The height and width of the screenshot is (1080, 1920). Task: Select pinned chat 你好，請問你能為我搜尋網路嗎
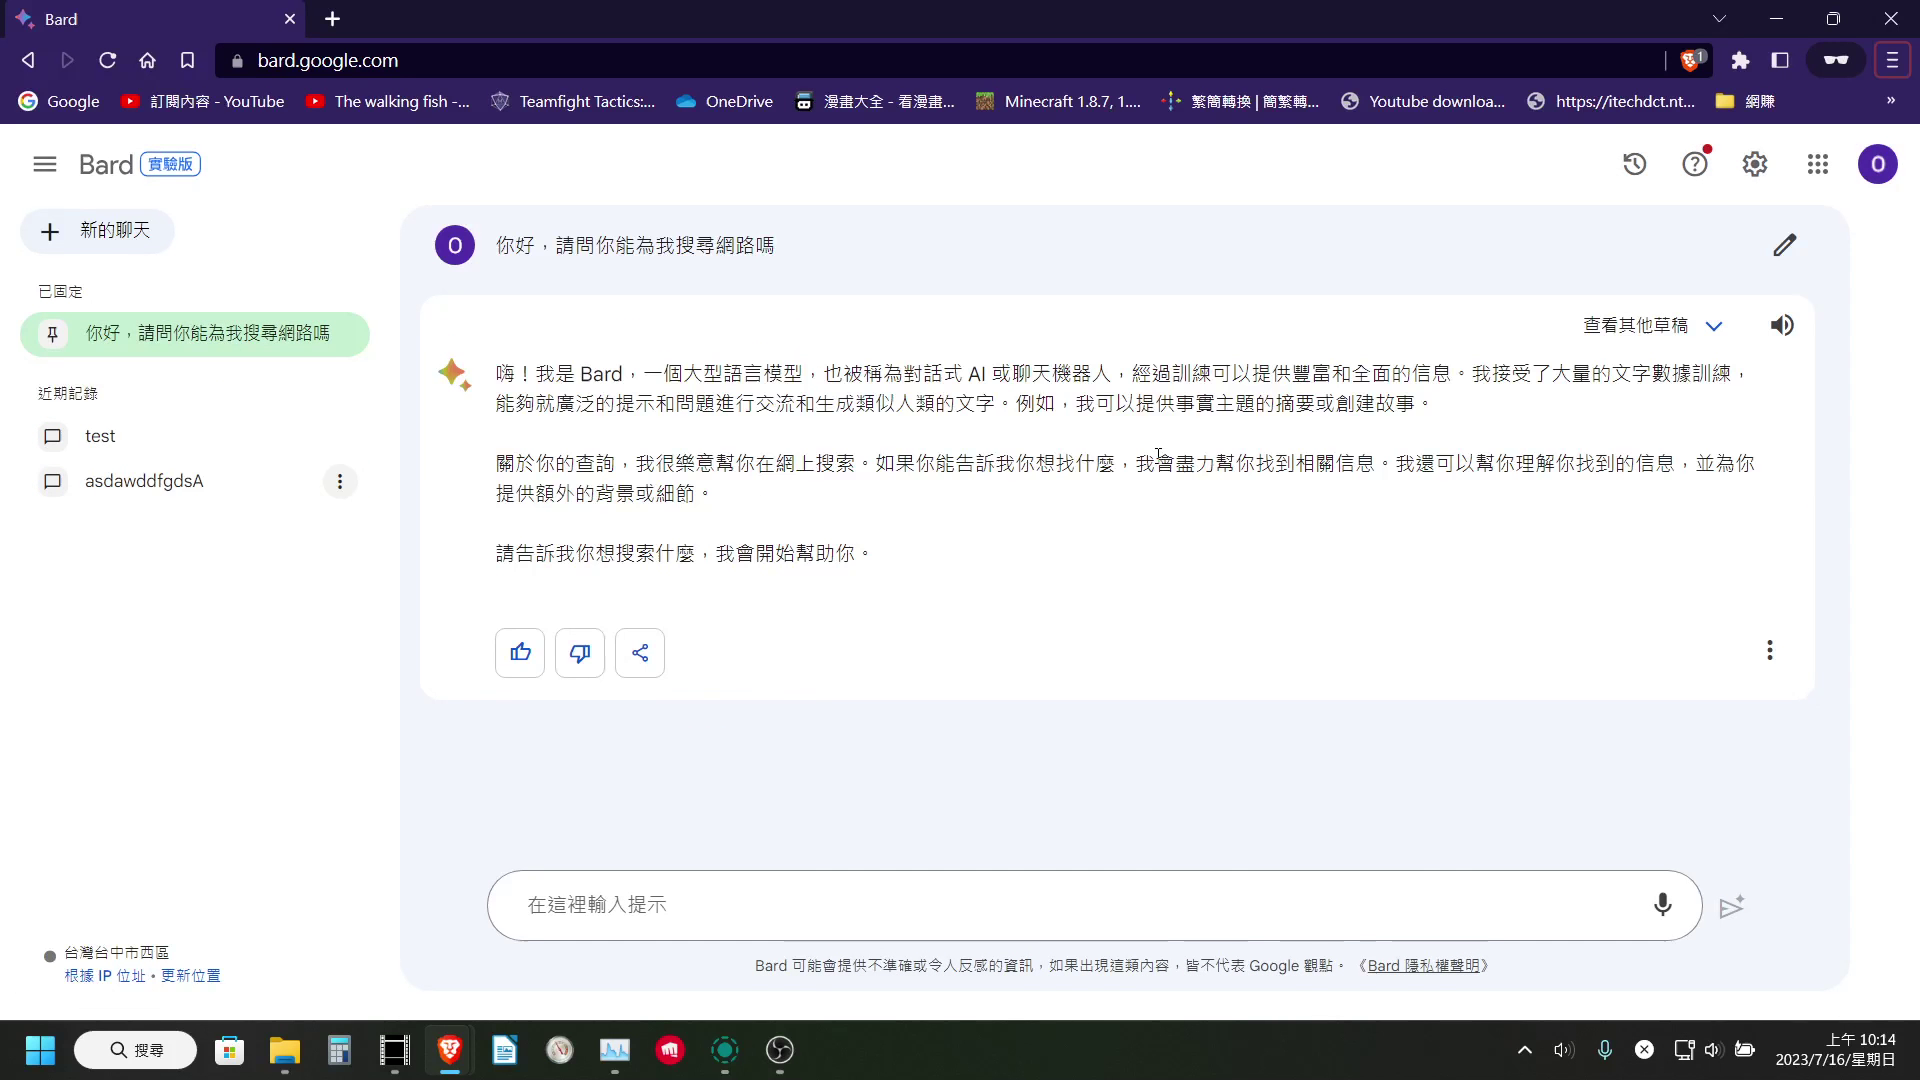point(195,334)
